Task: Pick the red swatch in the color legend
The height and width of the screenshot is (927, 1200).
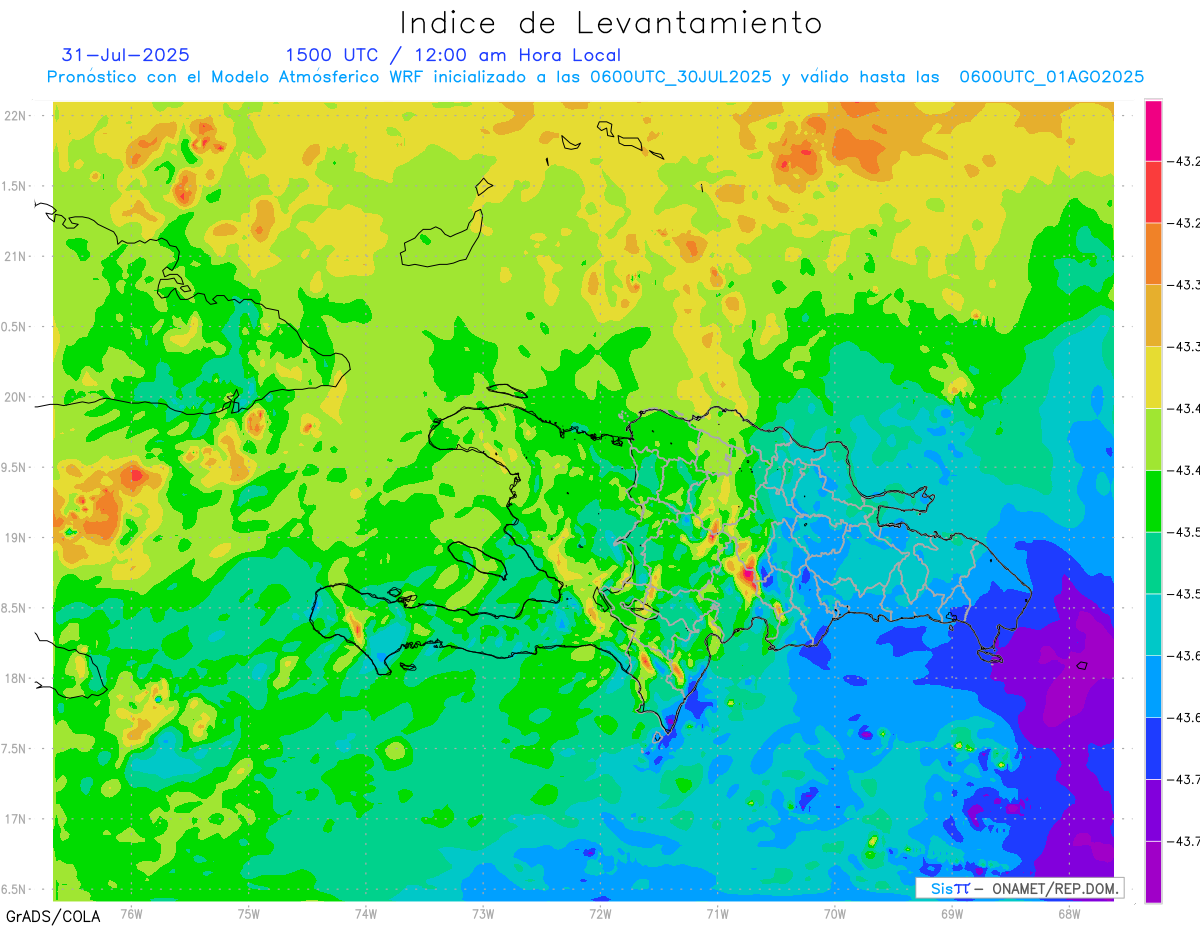Action: (x=1153, y=191)
